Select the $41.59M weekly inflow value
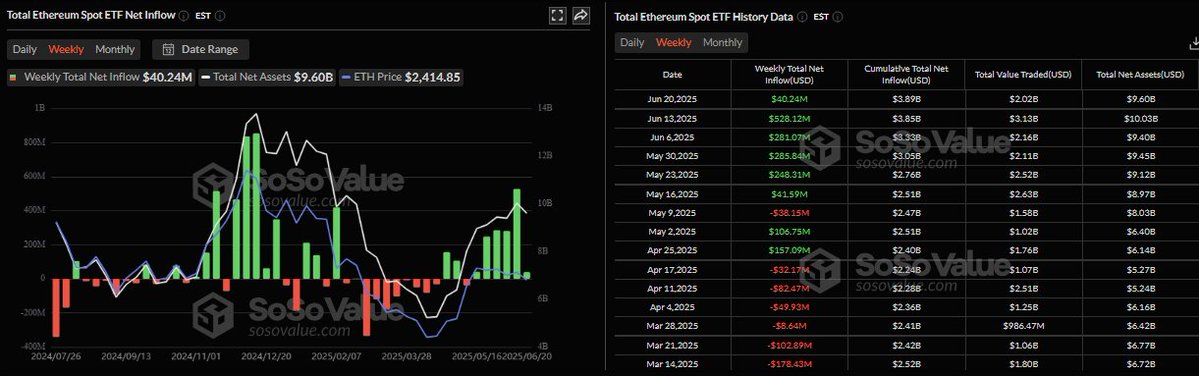Screen dimensions: 1199x376 pyautogui.click(x=789, y=194)
